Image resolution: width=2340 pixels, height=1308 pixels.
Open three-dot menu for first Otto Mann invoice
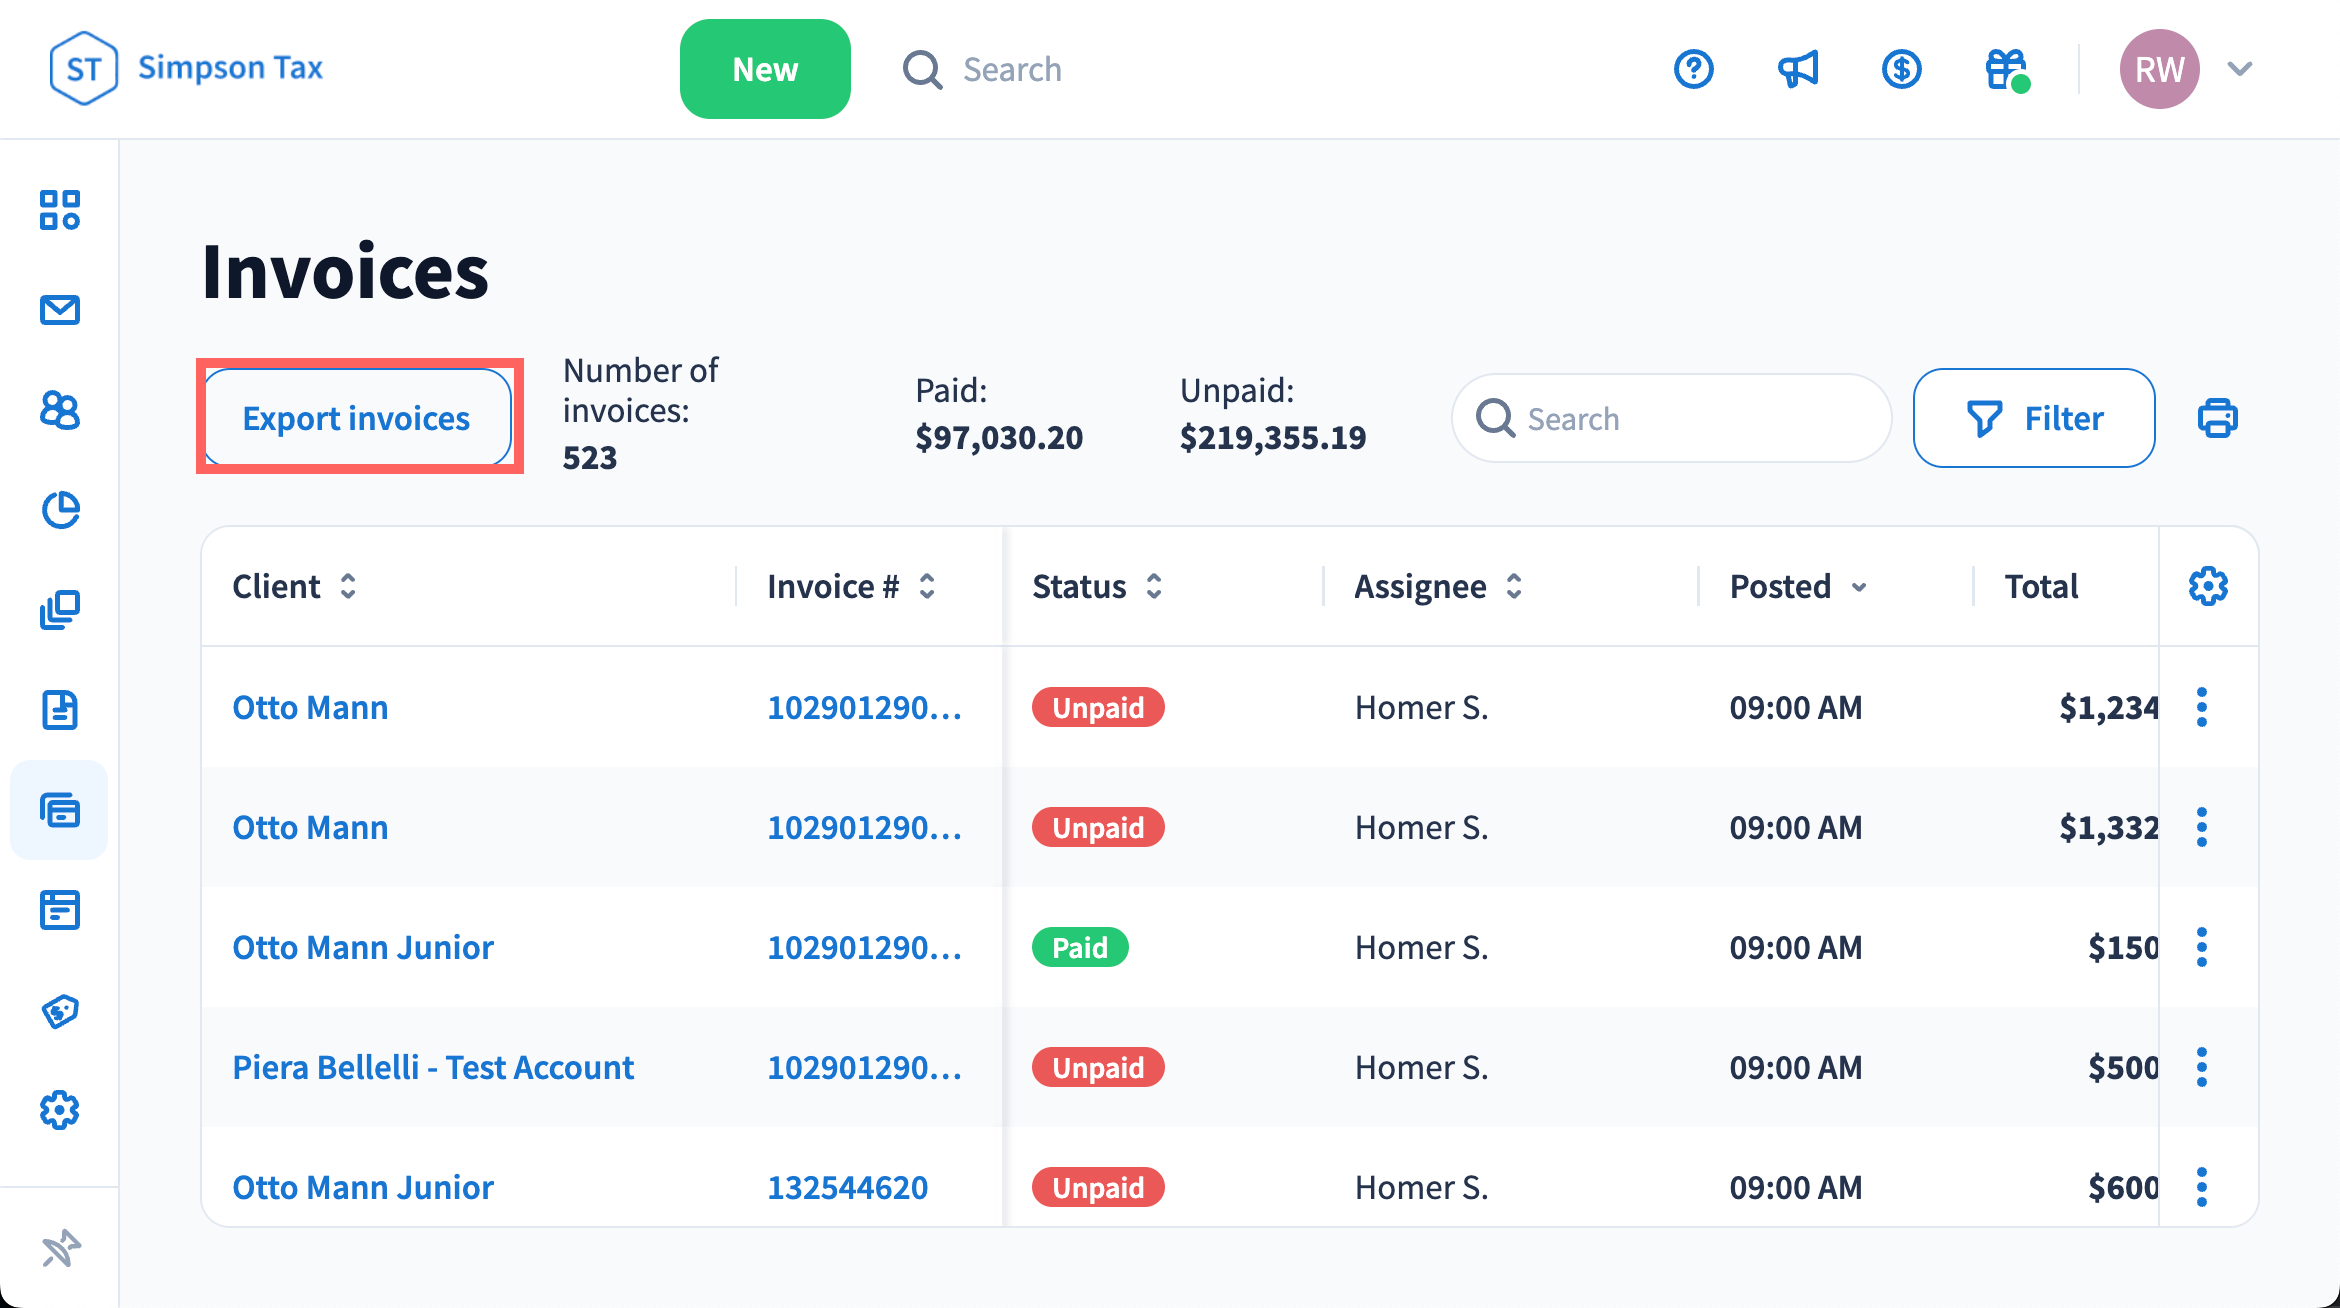(2201, 707)
